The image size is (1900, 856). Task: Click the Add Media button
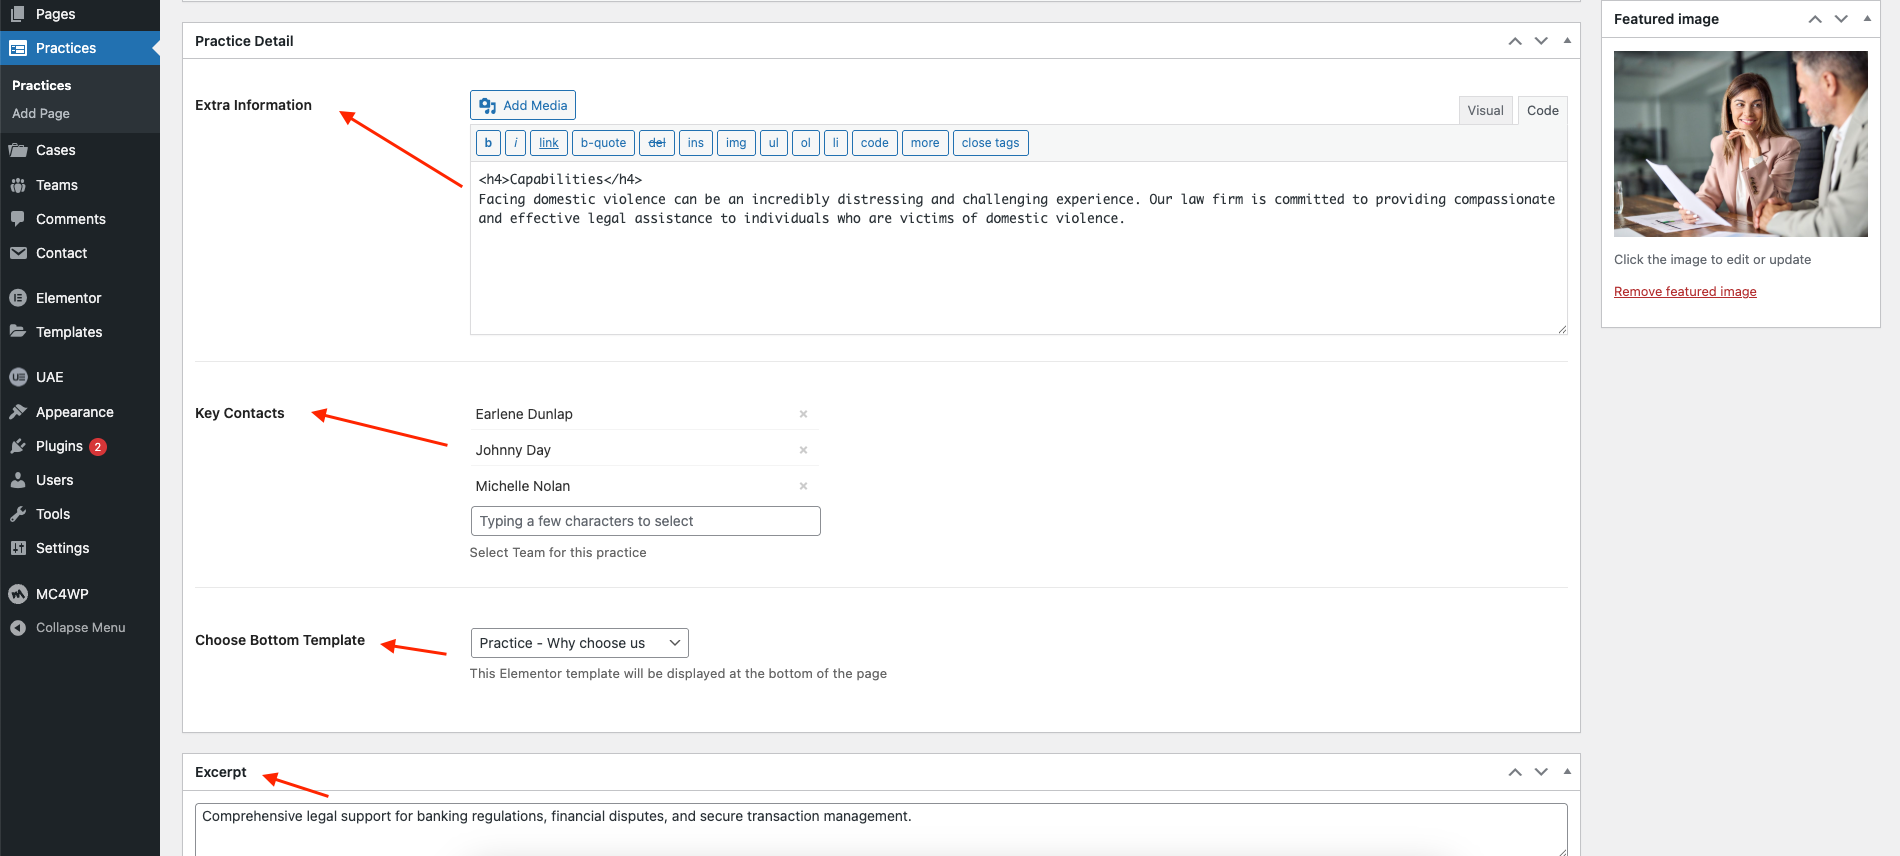click(x=523, y=105)
